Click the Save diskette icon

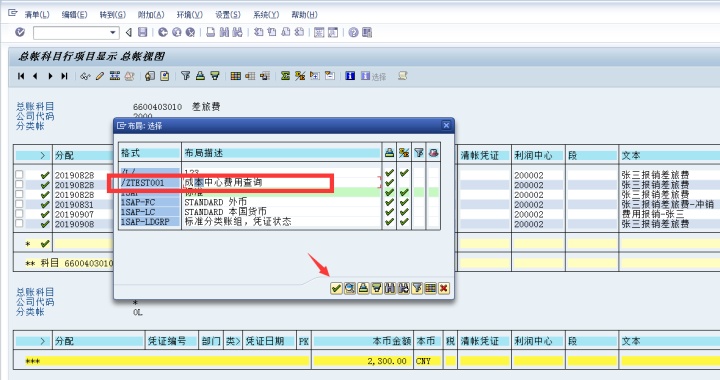pos(143,32)
